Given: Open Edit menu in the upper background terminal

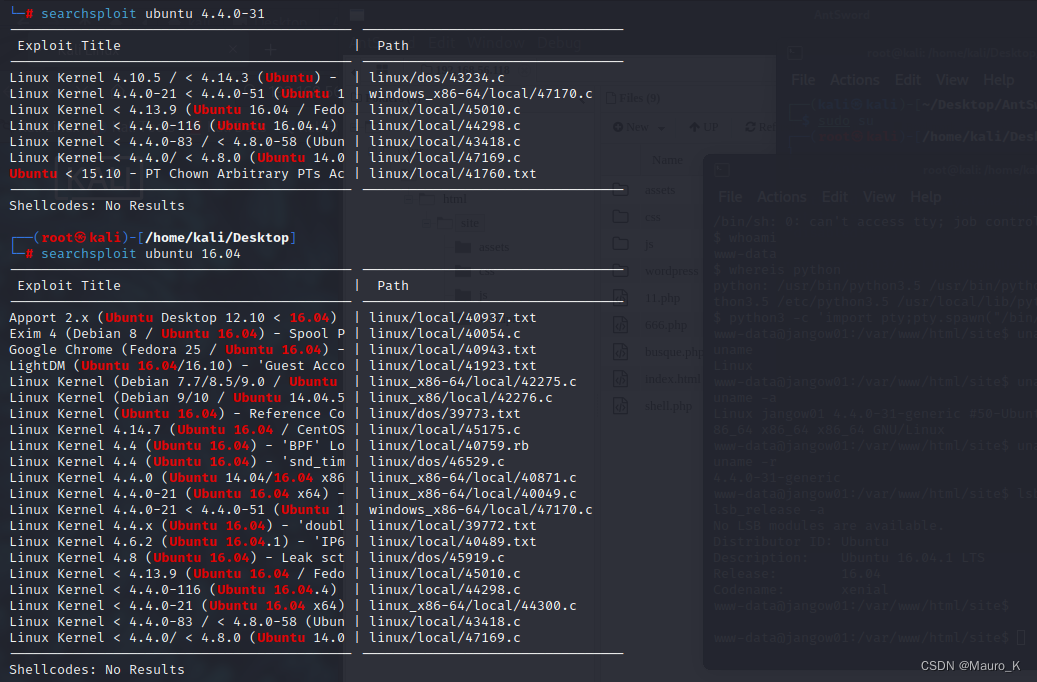Looking at the screenshot, I should tap(907, 80).
